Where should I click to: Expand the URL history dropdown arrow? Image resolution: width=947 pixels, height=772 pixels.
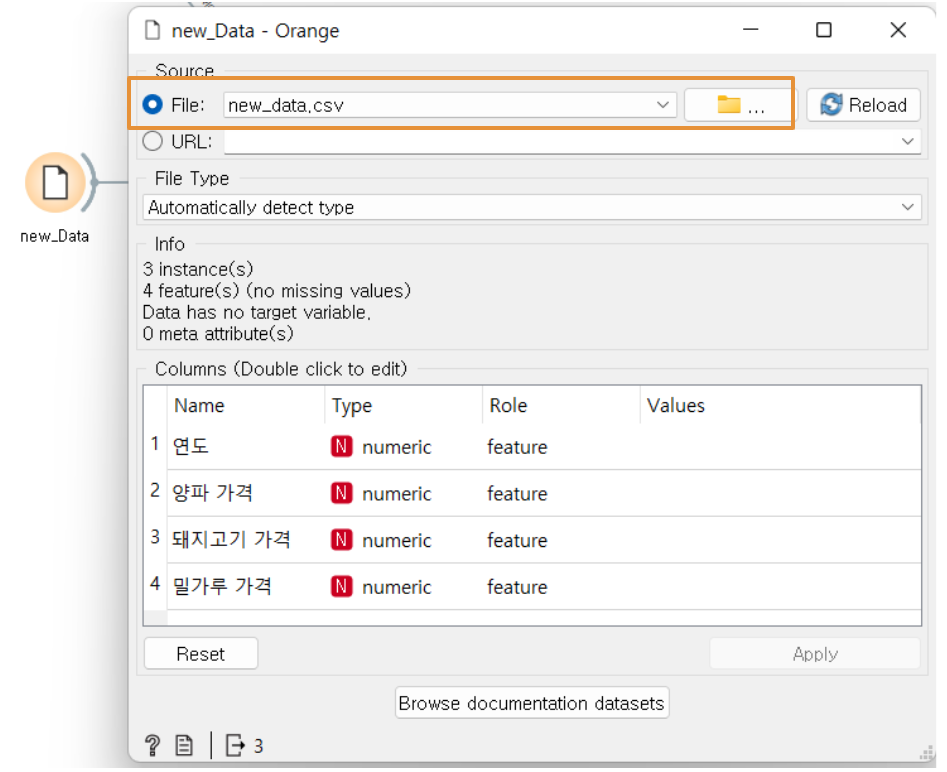point(907,141)
